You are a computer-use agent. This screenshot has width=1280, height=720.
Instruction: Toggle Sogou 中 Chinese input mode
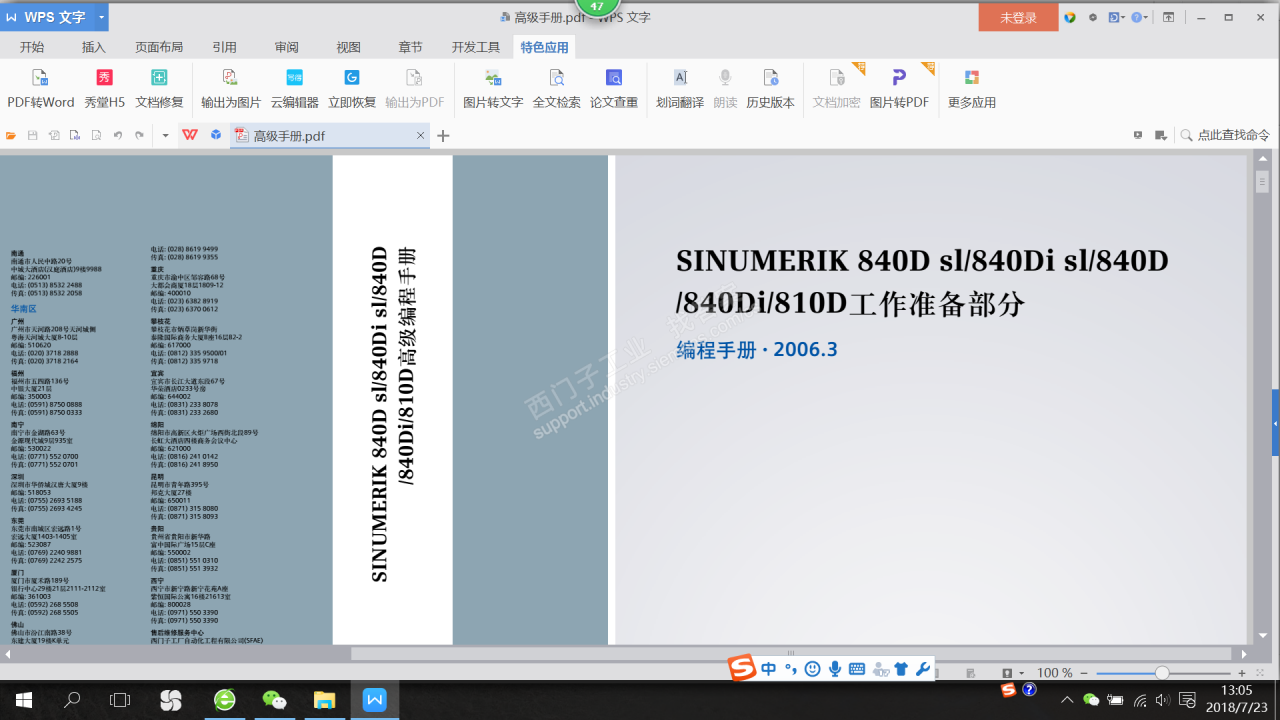pos(768,669)
